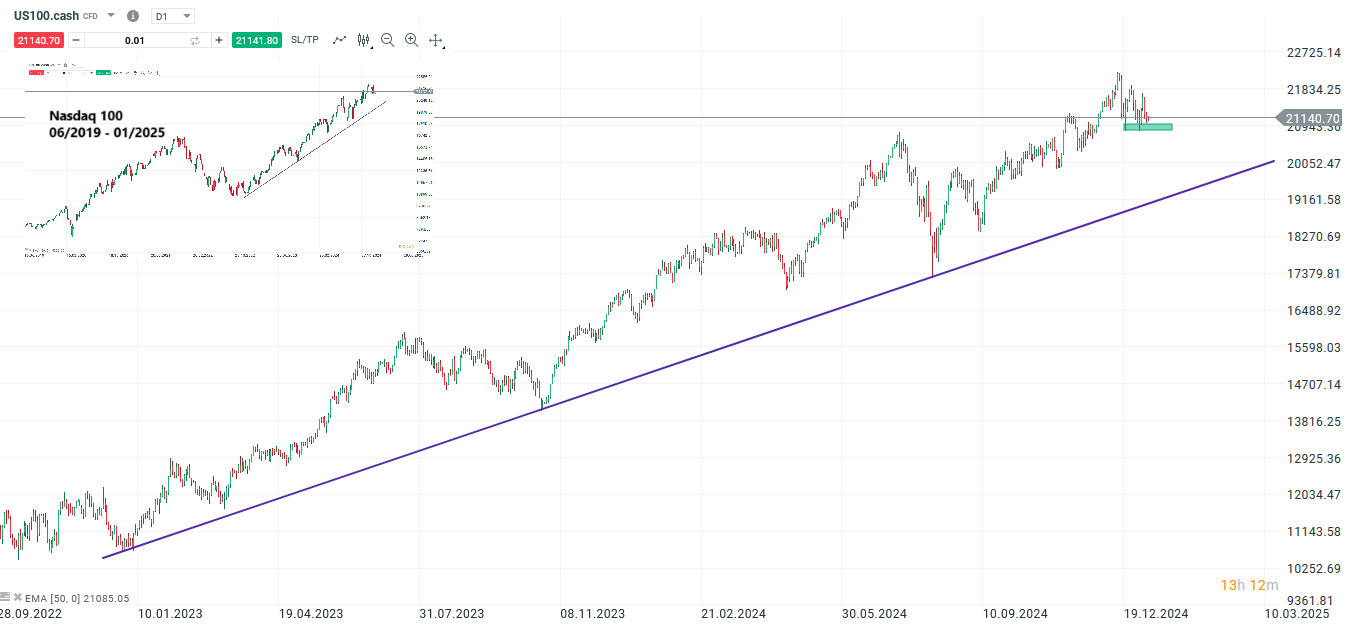The image size is (1346, 626).
Task: Click the current price label 21140.70 on axis
Action: (x=1312, y=118)
